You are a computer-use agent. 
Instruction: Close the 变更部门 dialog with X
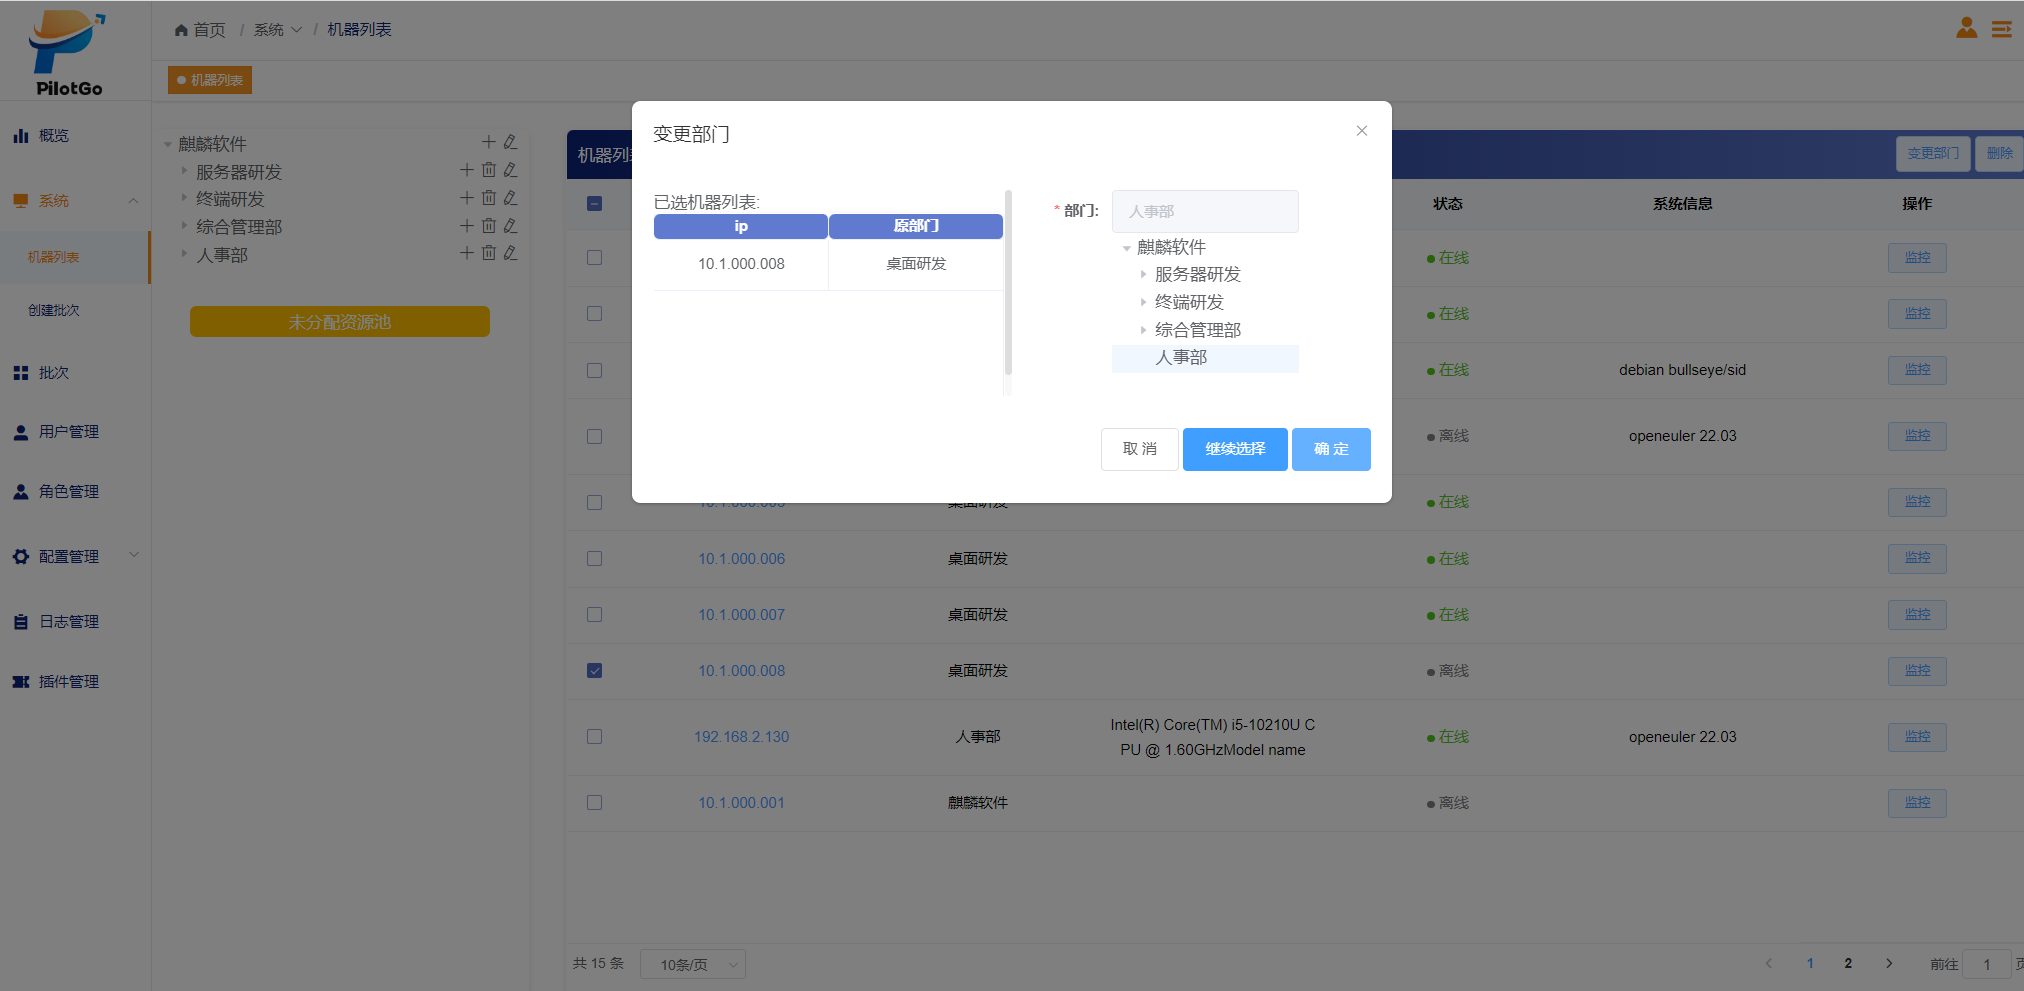pos(1361,131)
